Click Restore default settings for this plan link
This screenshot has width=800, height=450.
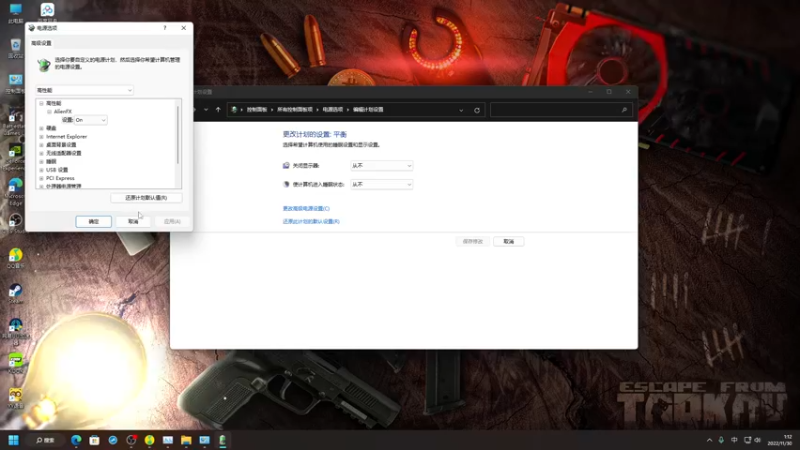coord(311,221)
